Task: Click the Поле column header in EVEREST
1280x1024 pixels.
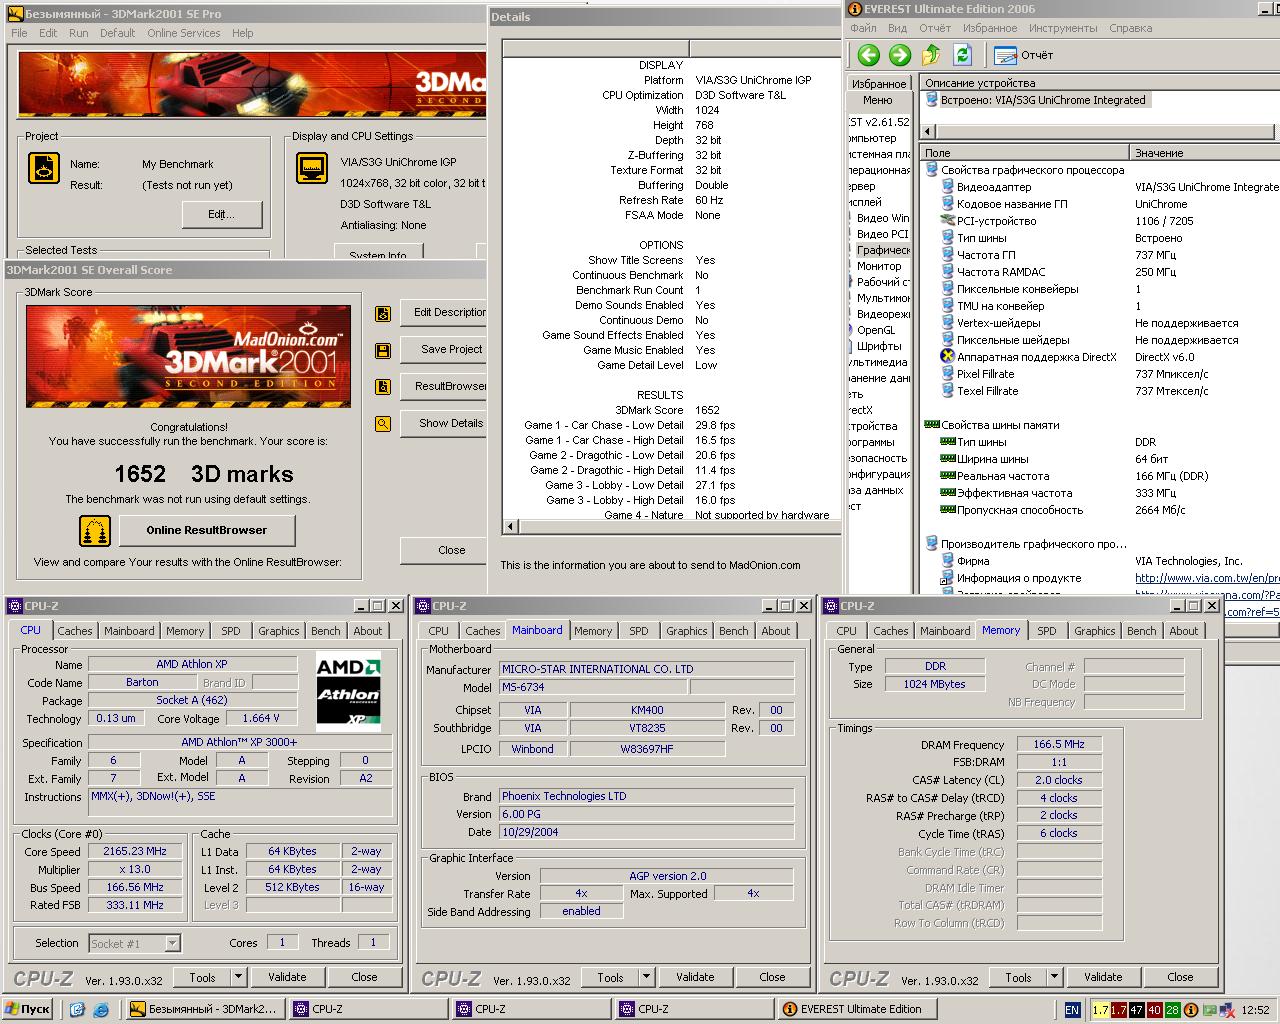Action: (x=1025, y=153)
